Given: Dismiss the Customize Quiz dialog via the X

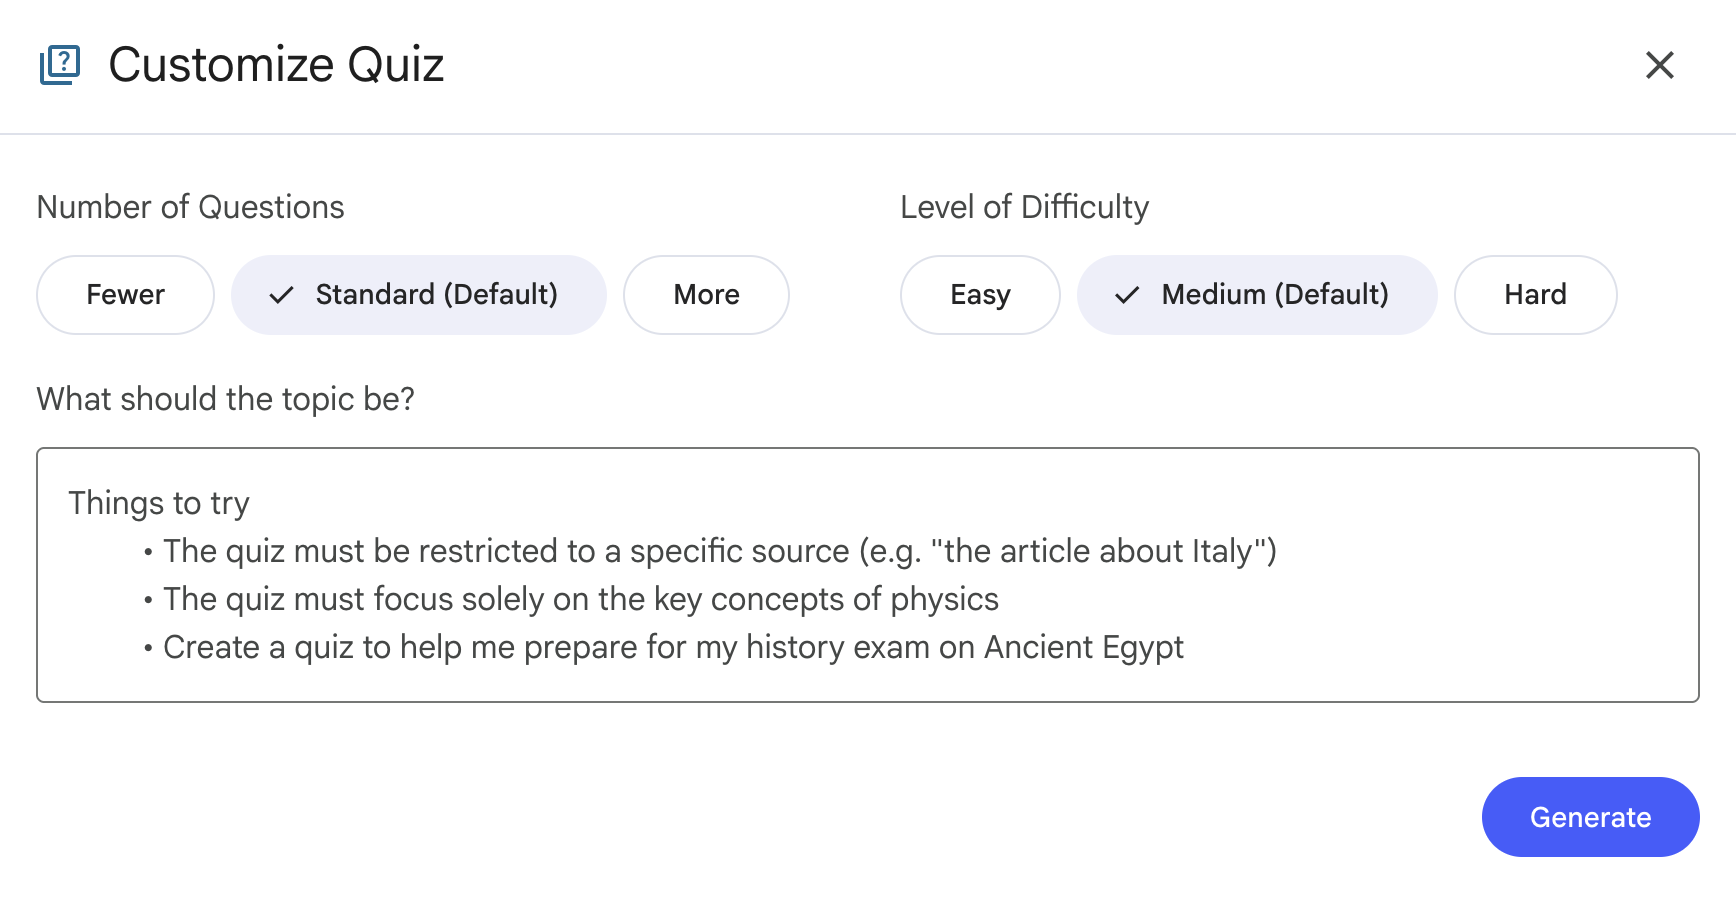Looking at the screenshot, I should click(1659, 64).
